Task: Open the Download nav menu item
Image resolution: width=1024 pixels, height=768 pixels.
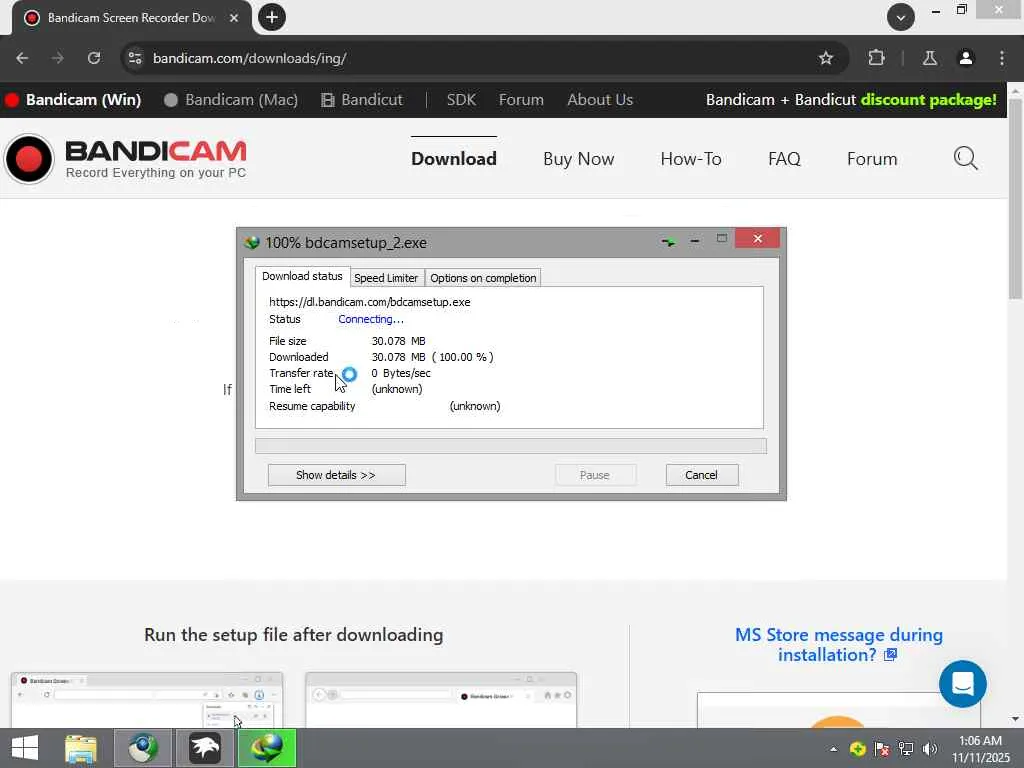Action: 454,159
